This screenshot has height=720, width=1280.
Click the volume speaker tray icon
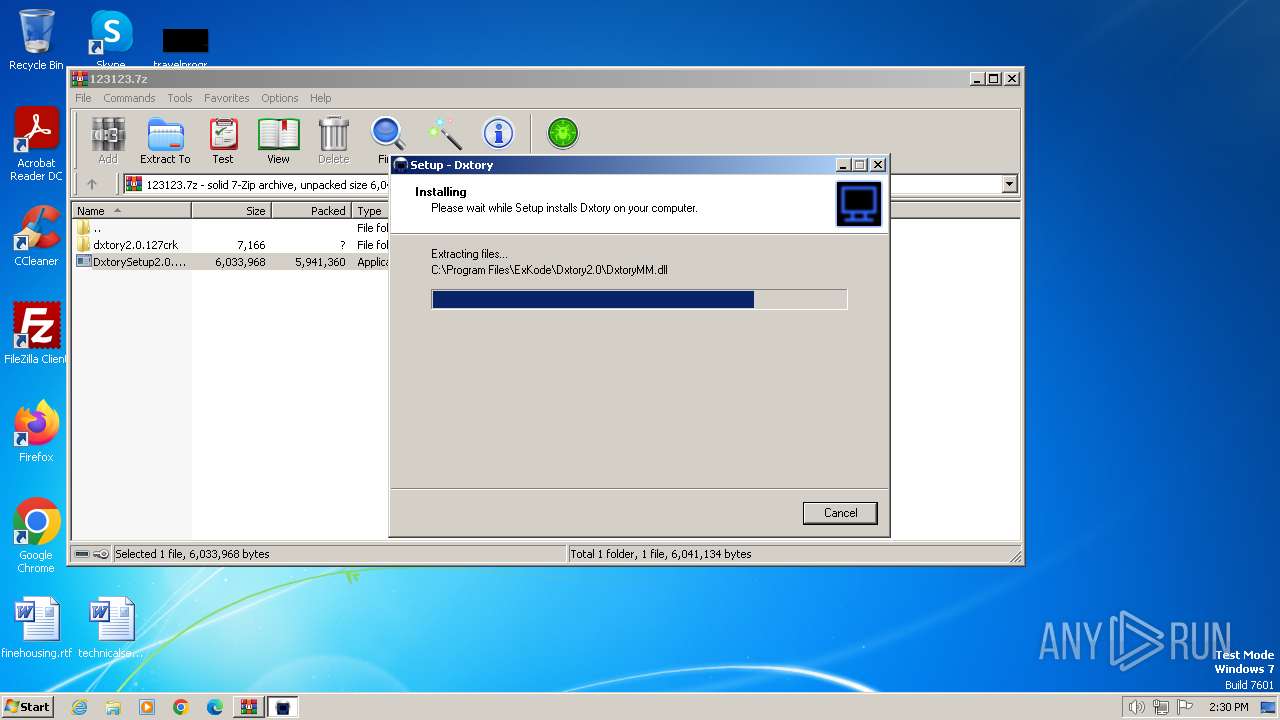pos(1136,707)
